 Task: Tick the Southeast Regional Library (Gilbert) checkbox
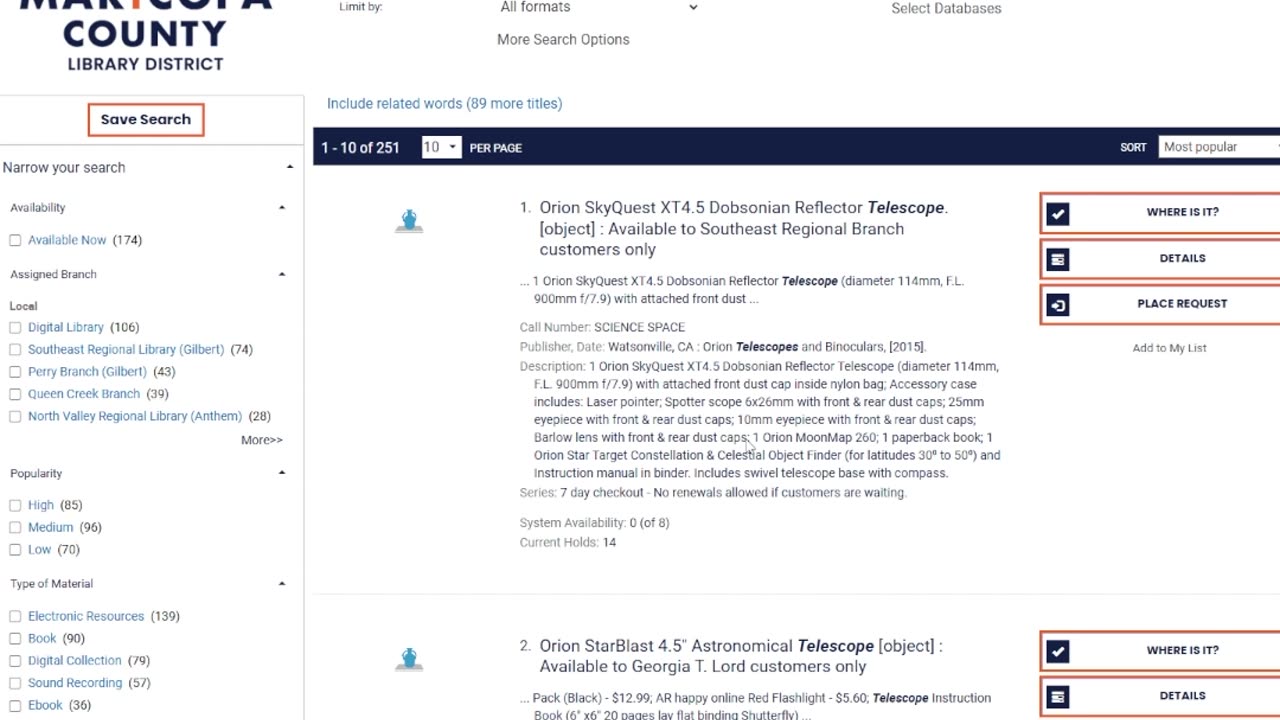tap(15, 349)
